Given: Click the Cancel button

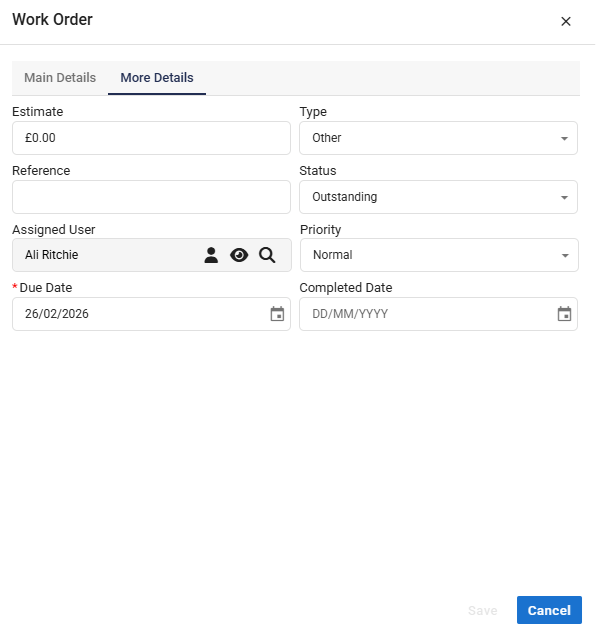Looking at the screenshot, I should [x=549, y=610].
